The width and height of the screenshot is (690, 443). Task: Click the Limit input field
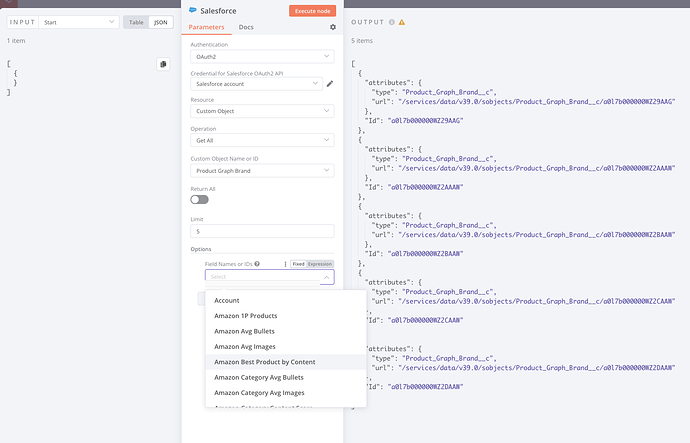coord(262,231)
